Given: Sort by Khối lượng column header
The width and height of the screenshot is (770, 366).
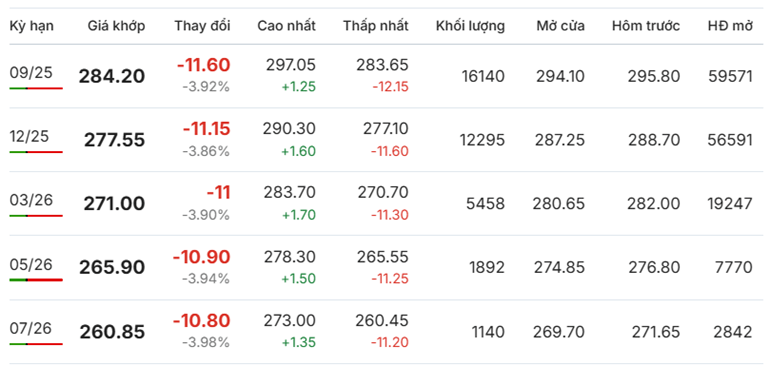Looking at the screenshot, I should tap(470, 27).
